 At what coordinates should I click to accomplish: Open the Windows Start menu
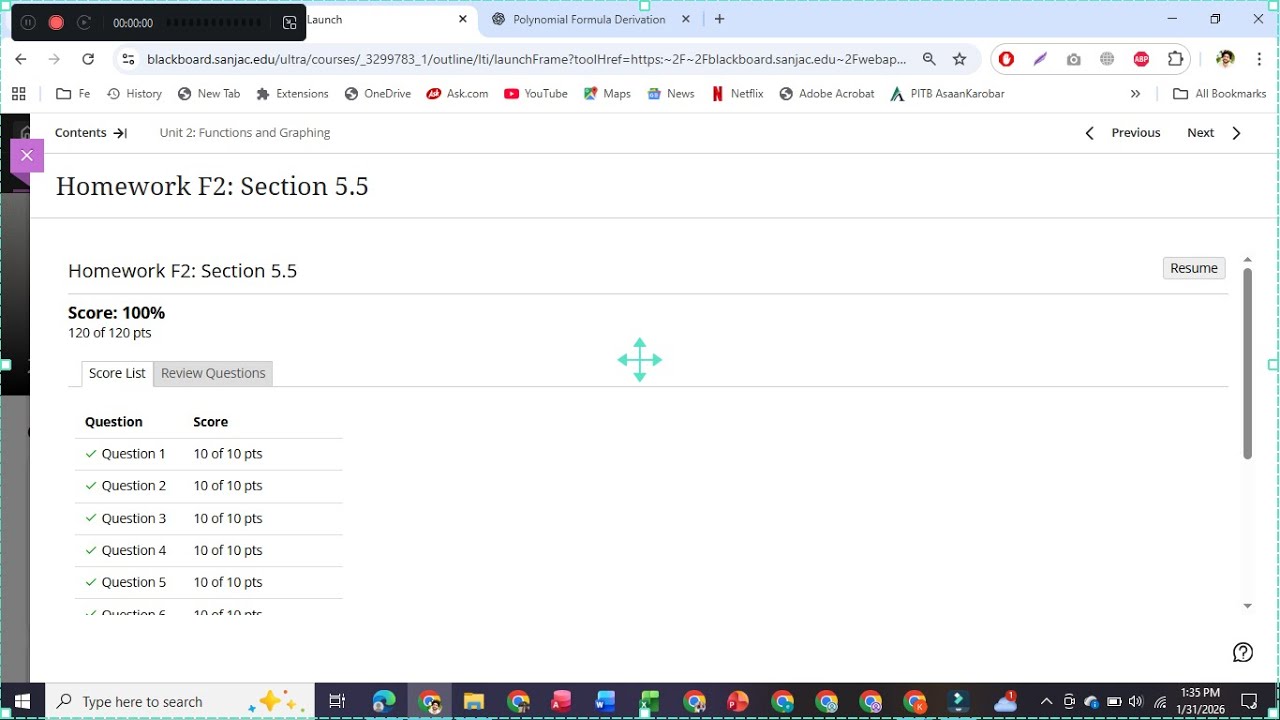pos(22,701)
